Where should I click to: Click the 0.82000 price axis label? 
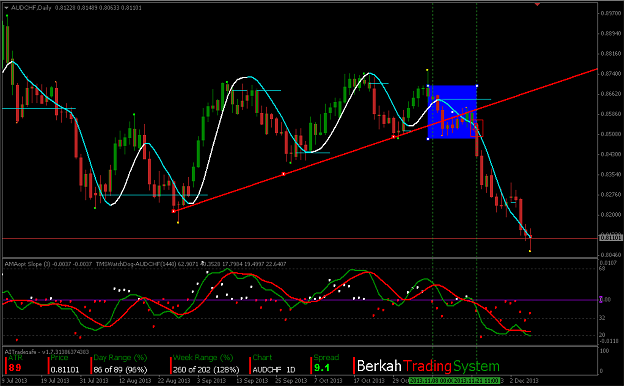[x=611, y=214]
